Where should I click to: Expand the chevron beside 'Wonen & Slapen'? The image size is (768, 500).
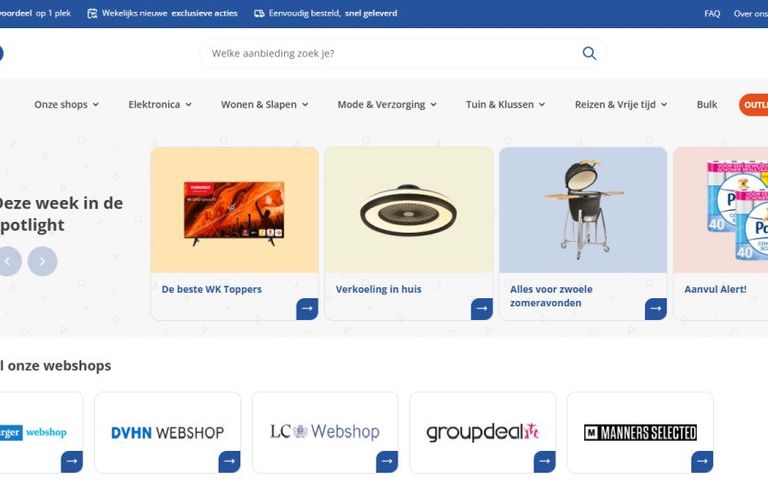coord(305,105)
